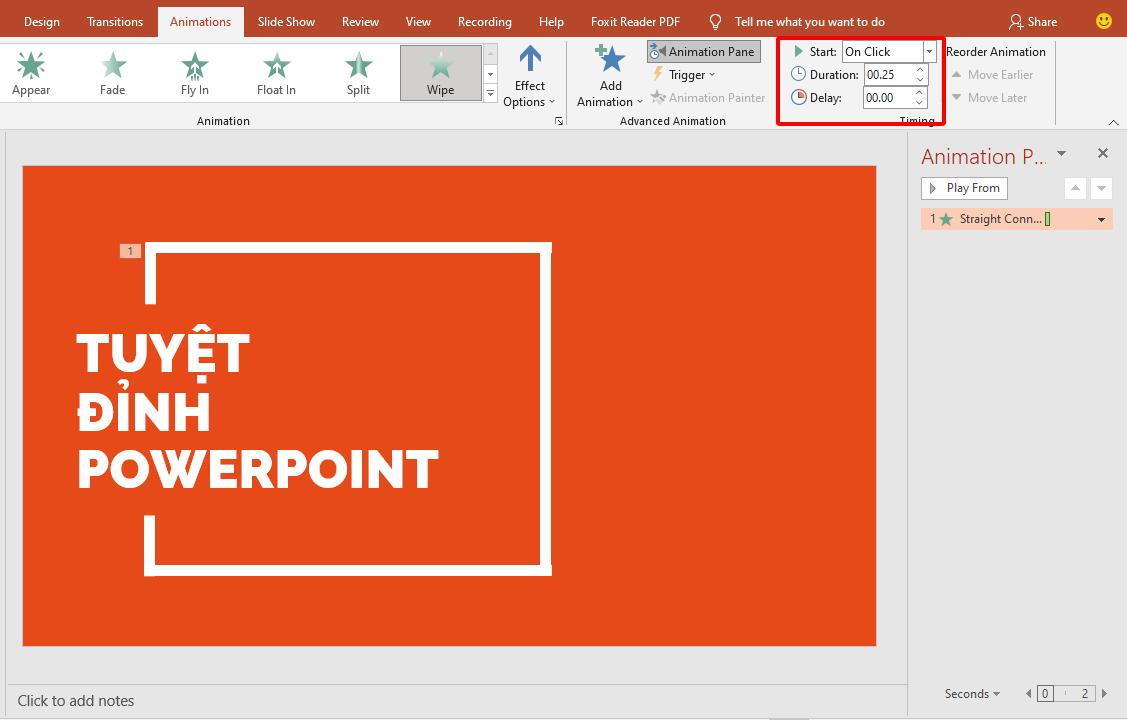Viewport: 1127px width, 720px height.
Task: Open the Seconds dropdown in Animation Pane
Action: [969, 693]
